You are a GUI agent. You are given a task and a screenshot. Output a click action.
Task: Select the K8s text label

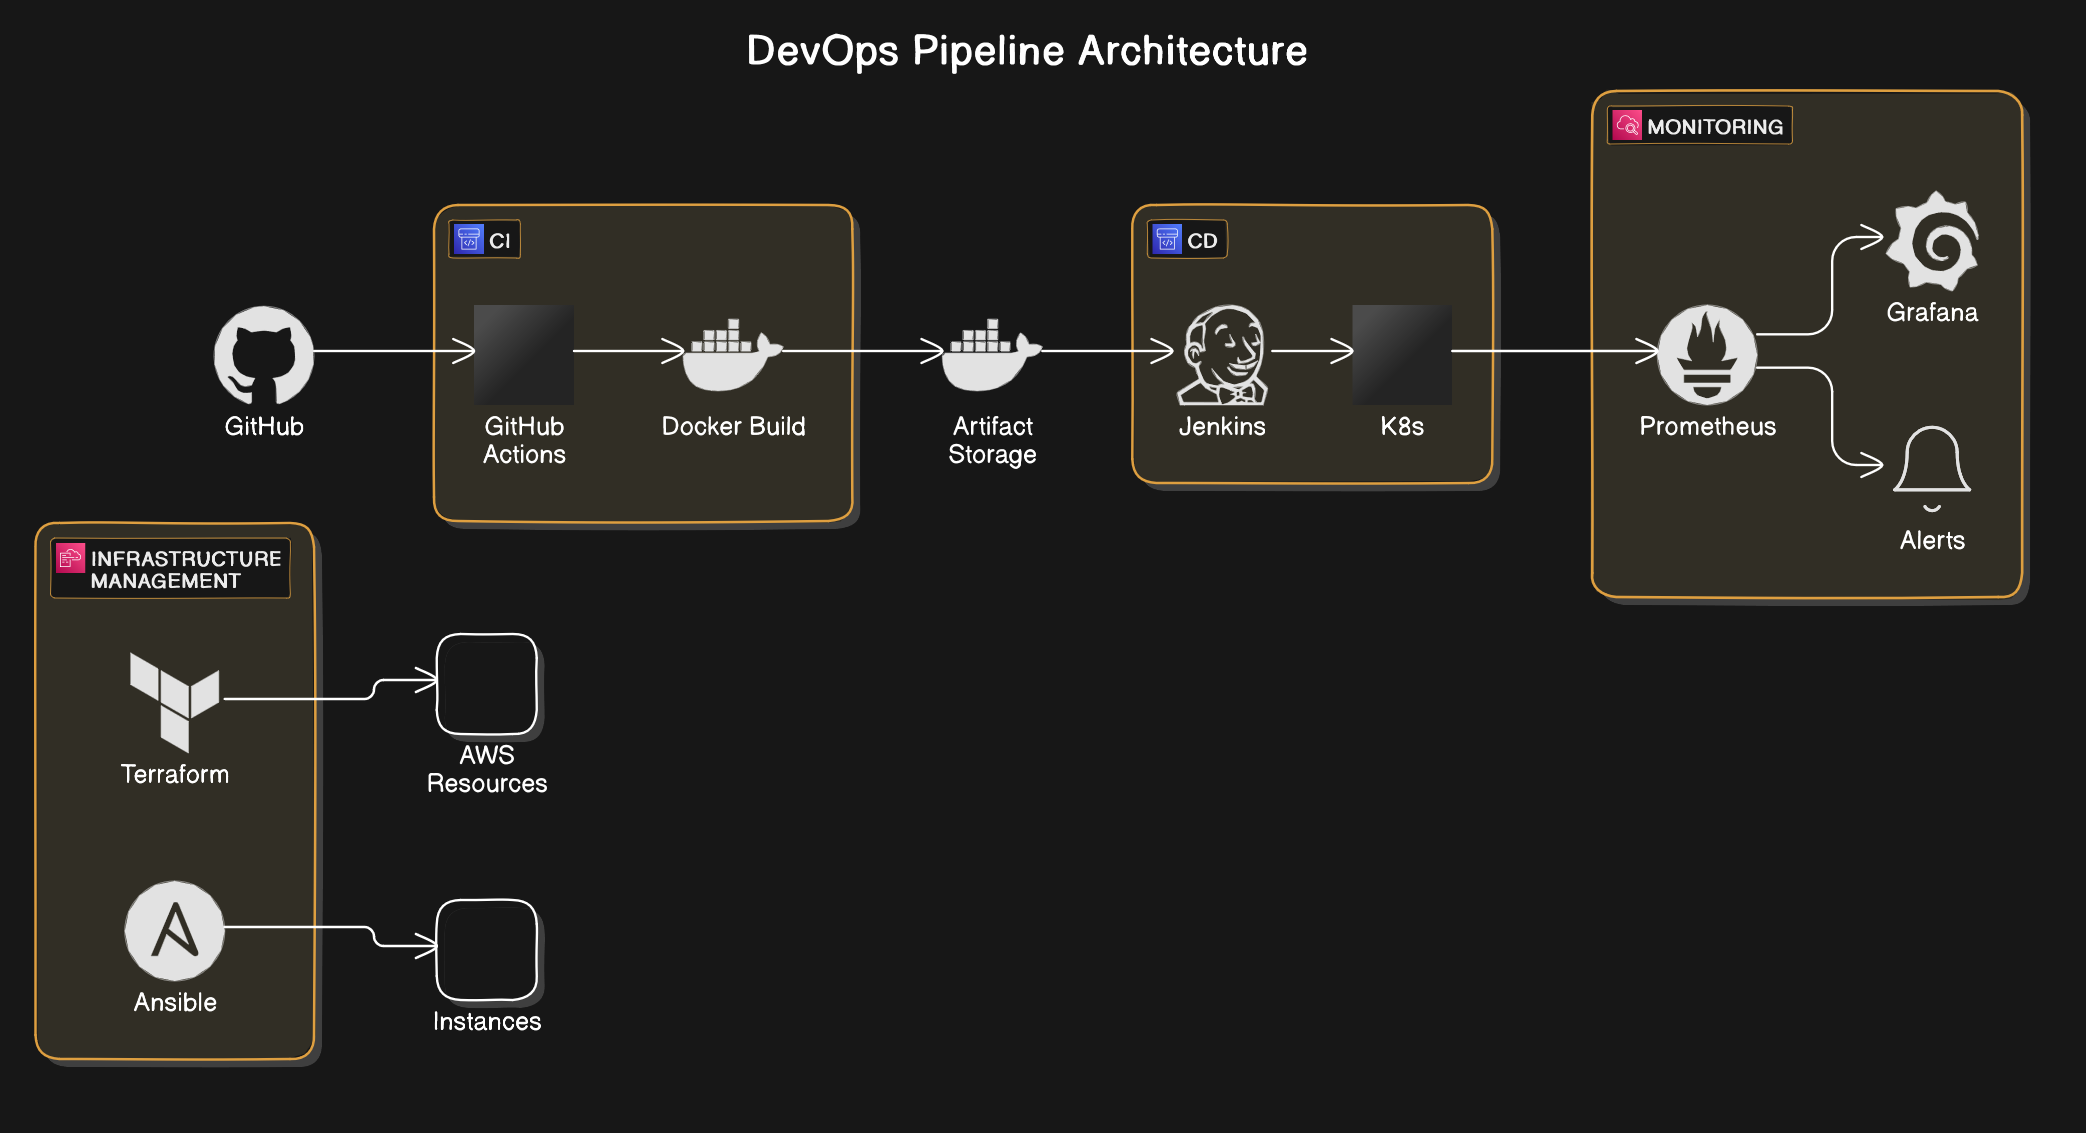(x=1402, y=426)
